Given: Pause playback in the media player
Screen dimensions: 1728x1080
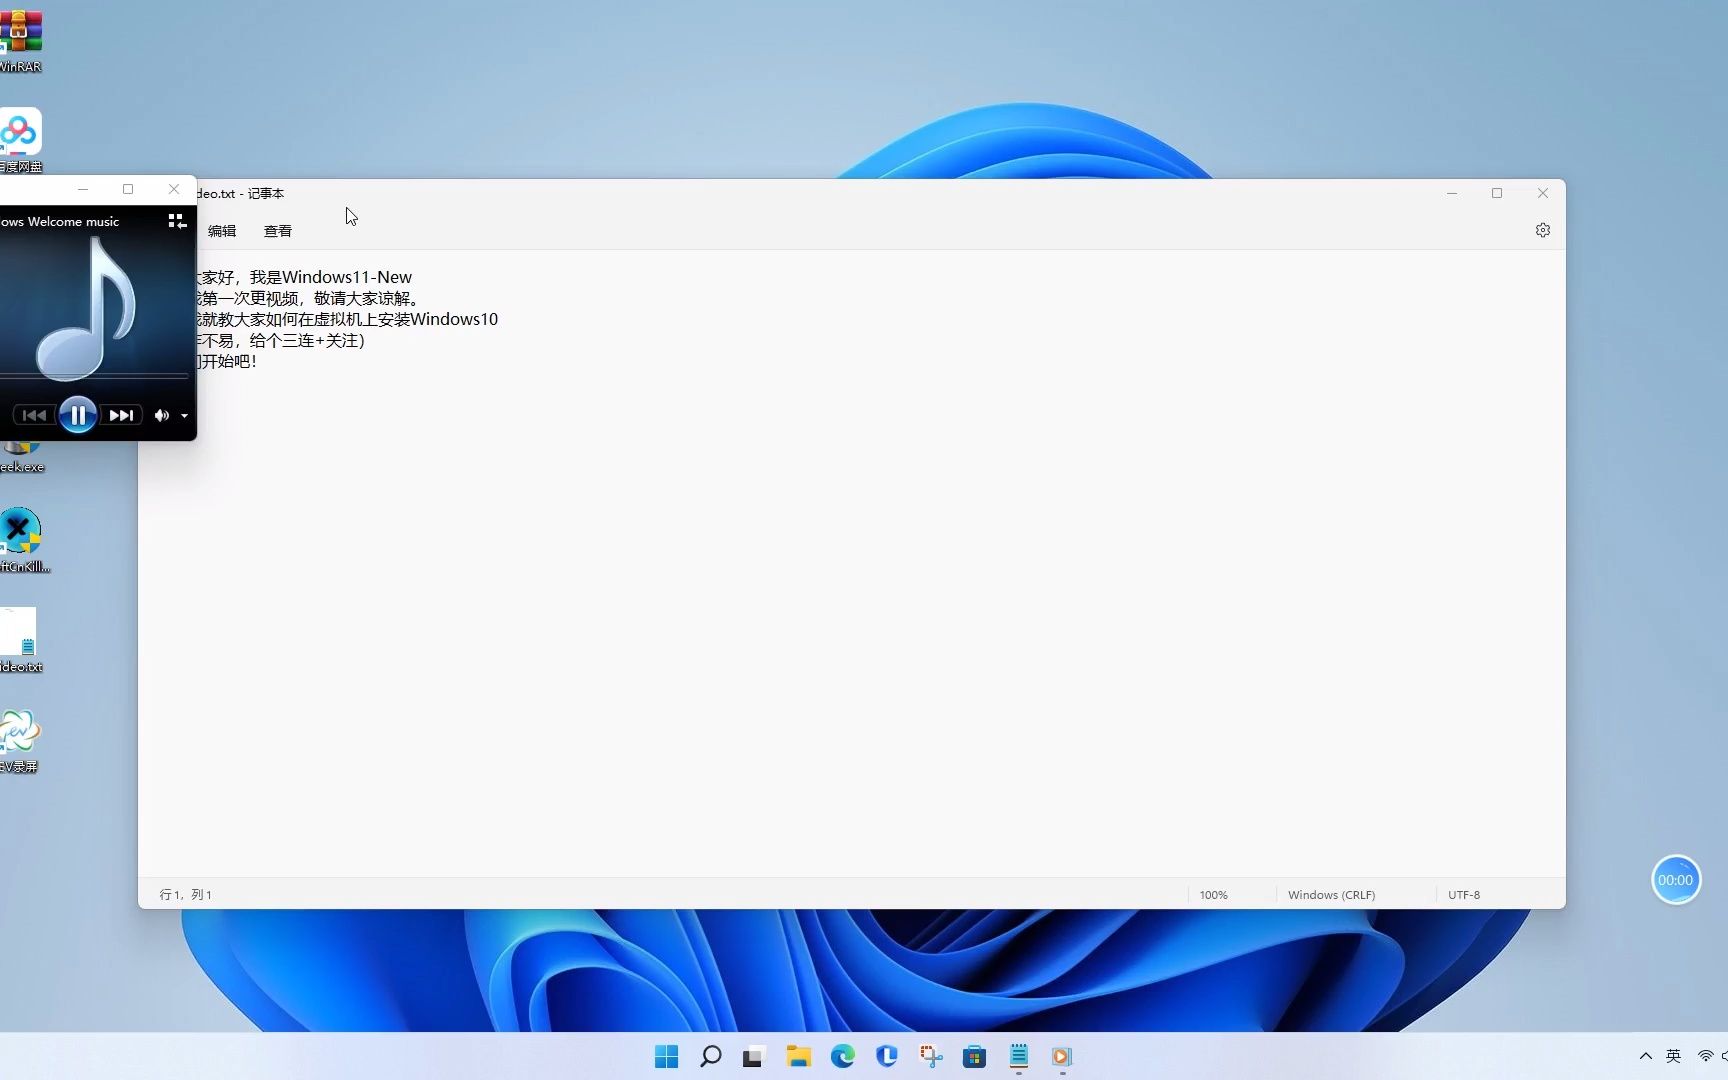Looking at the screenshot, I should point(78,415).
